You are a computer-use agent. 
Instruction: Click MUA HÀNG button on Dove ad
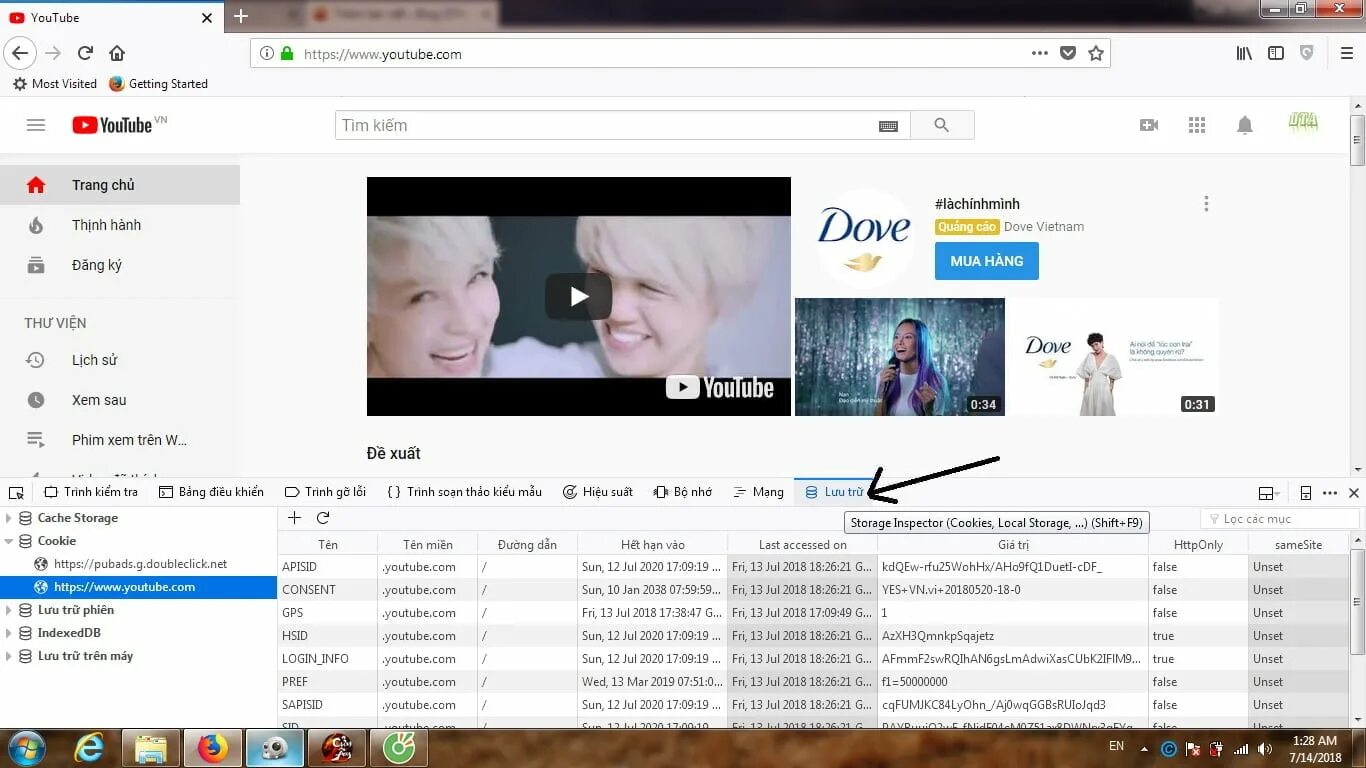point(986,261)
